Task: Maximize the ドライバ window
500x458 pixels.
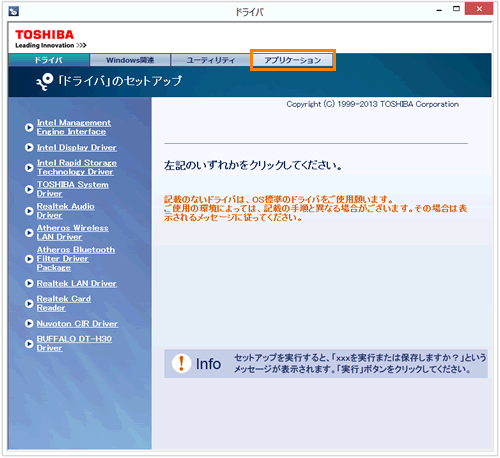Action: [x=456, y=9]
